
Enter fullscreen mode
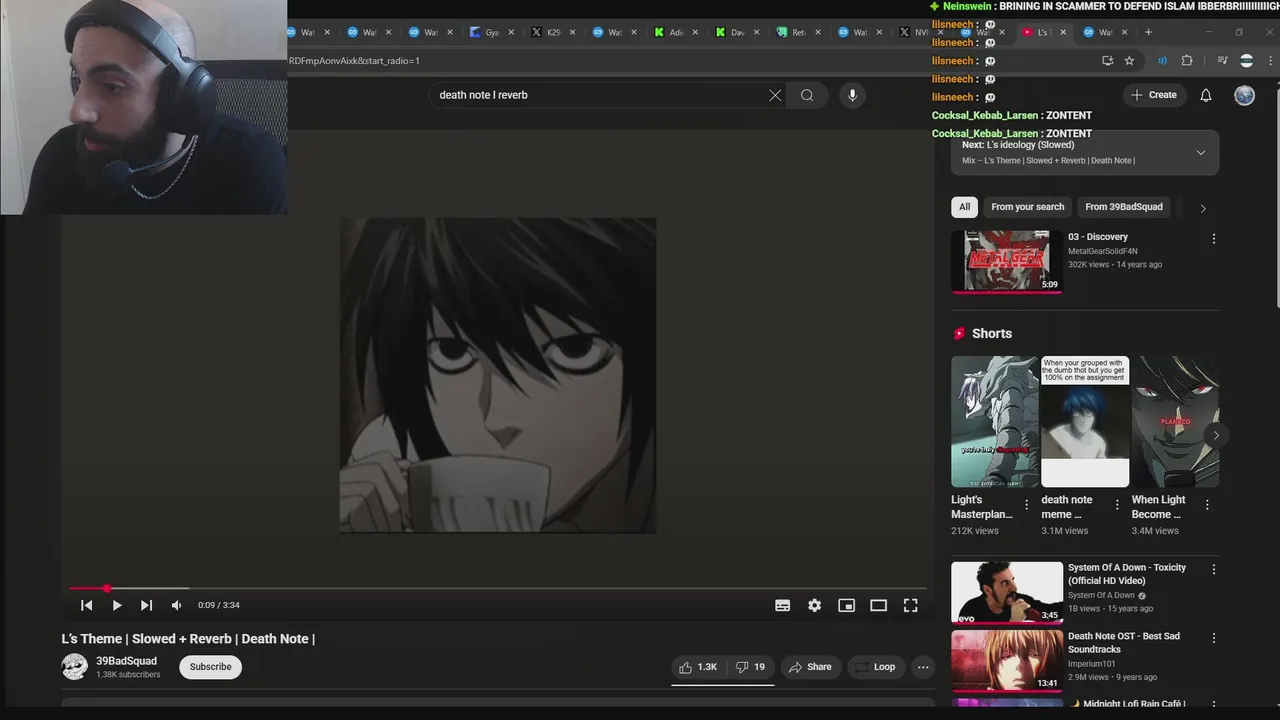pyautogui.click(x=911, y=605)
